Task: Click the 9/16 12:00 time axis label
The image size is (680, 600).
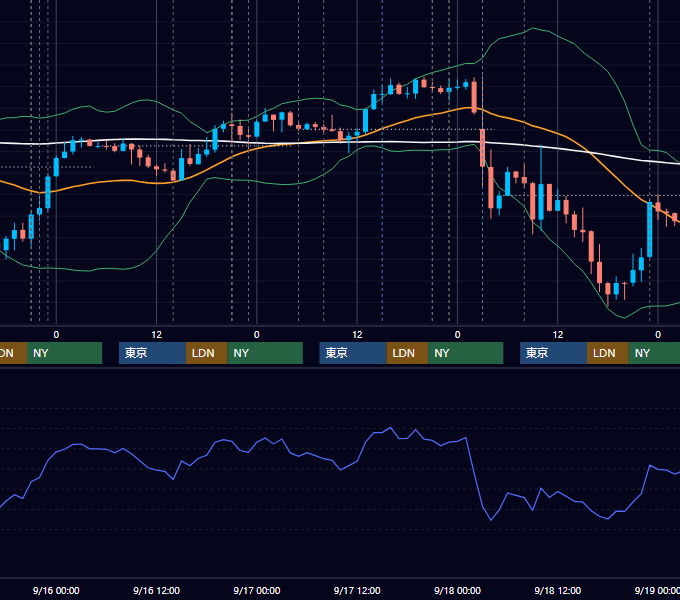Action: coord(157,590)
